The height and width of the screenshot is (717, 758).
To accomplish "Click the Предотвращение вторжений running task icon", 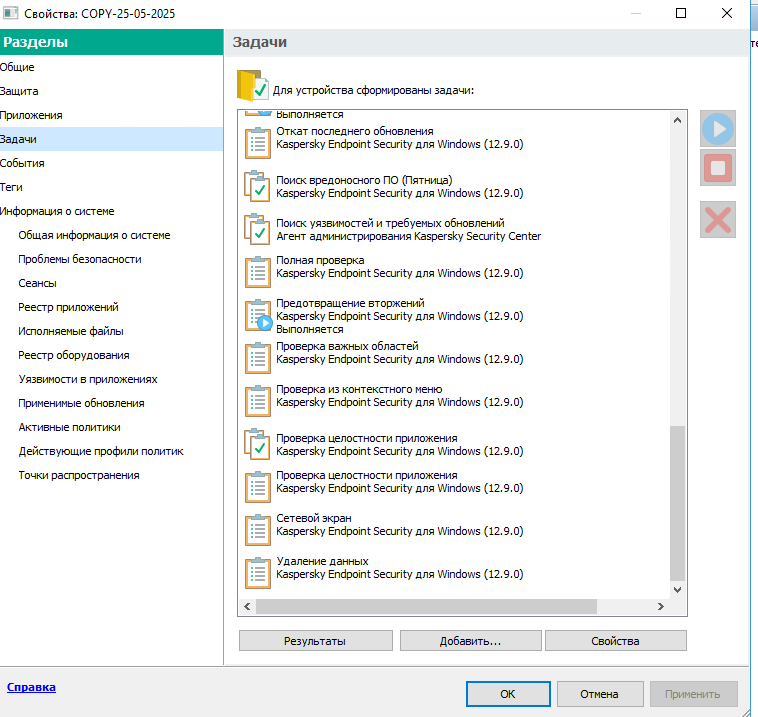I will (x=259, y=315).
